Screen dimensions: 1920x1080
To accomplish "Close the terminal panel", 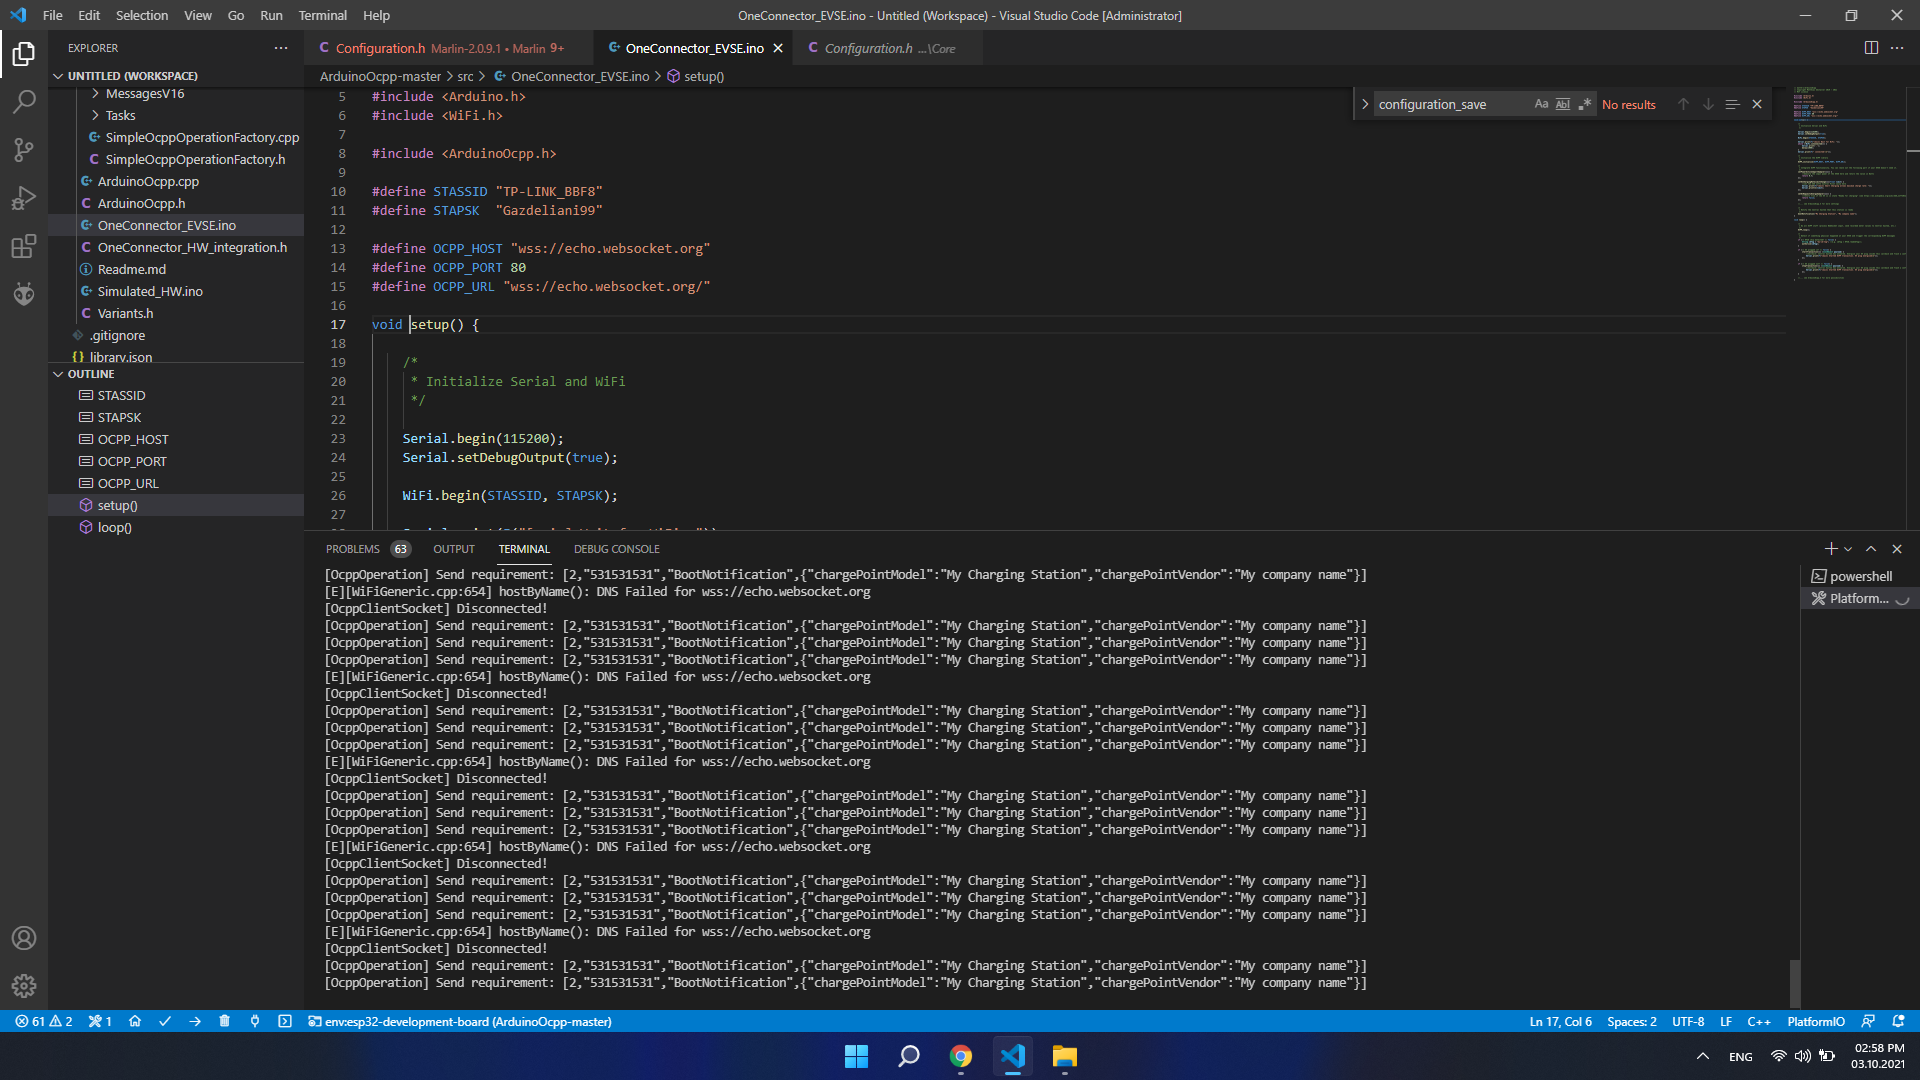I will click(x=1897, y=549).
